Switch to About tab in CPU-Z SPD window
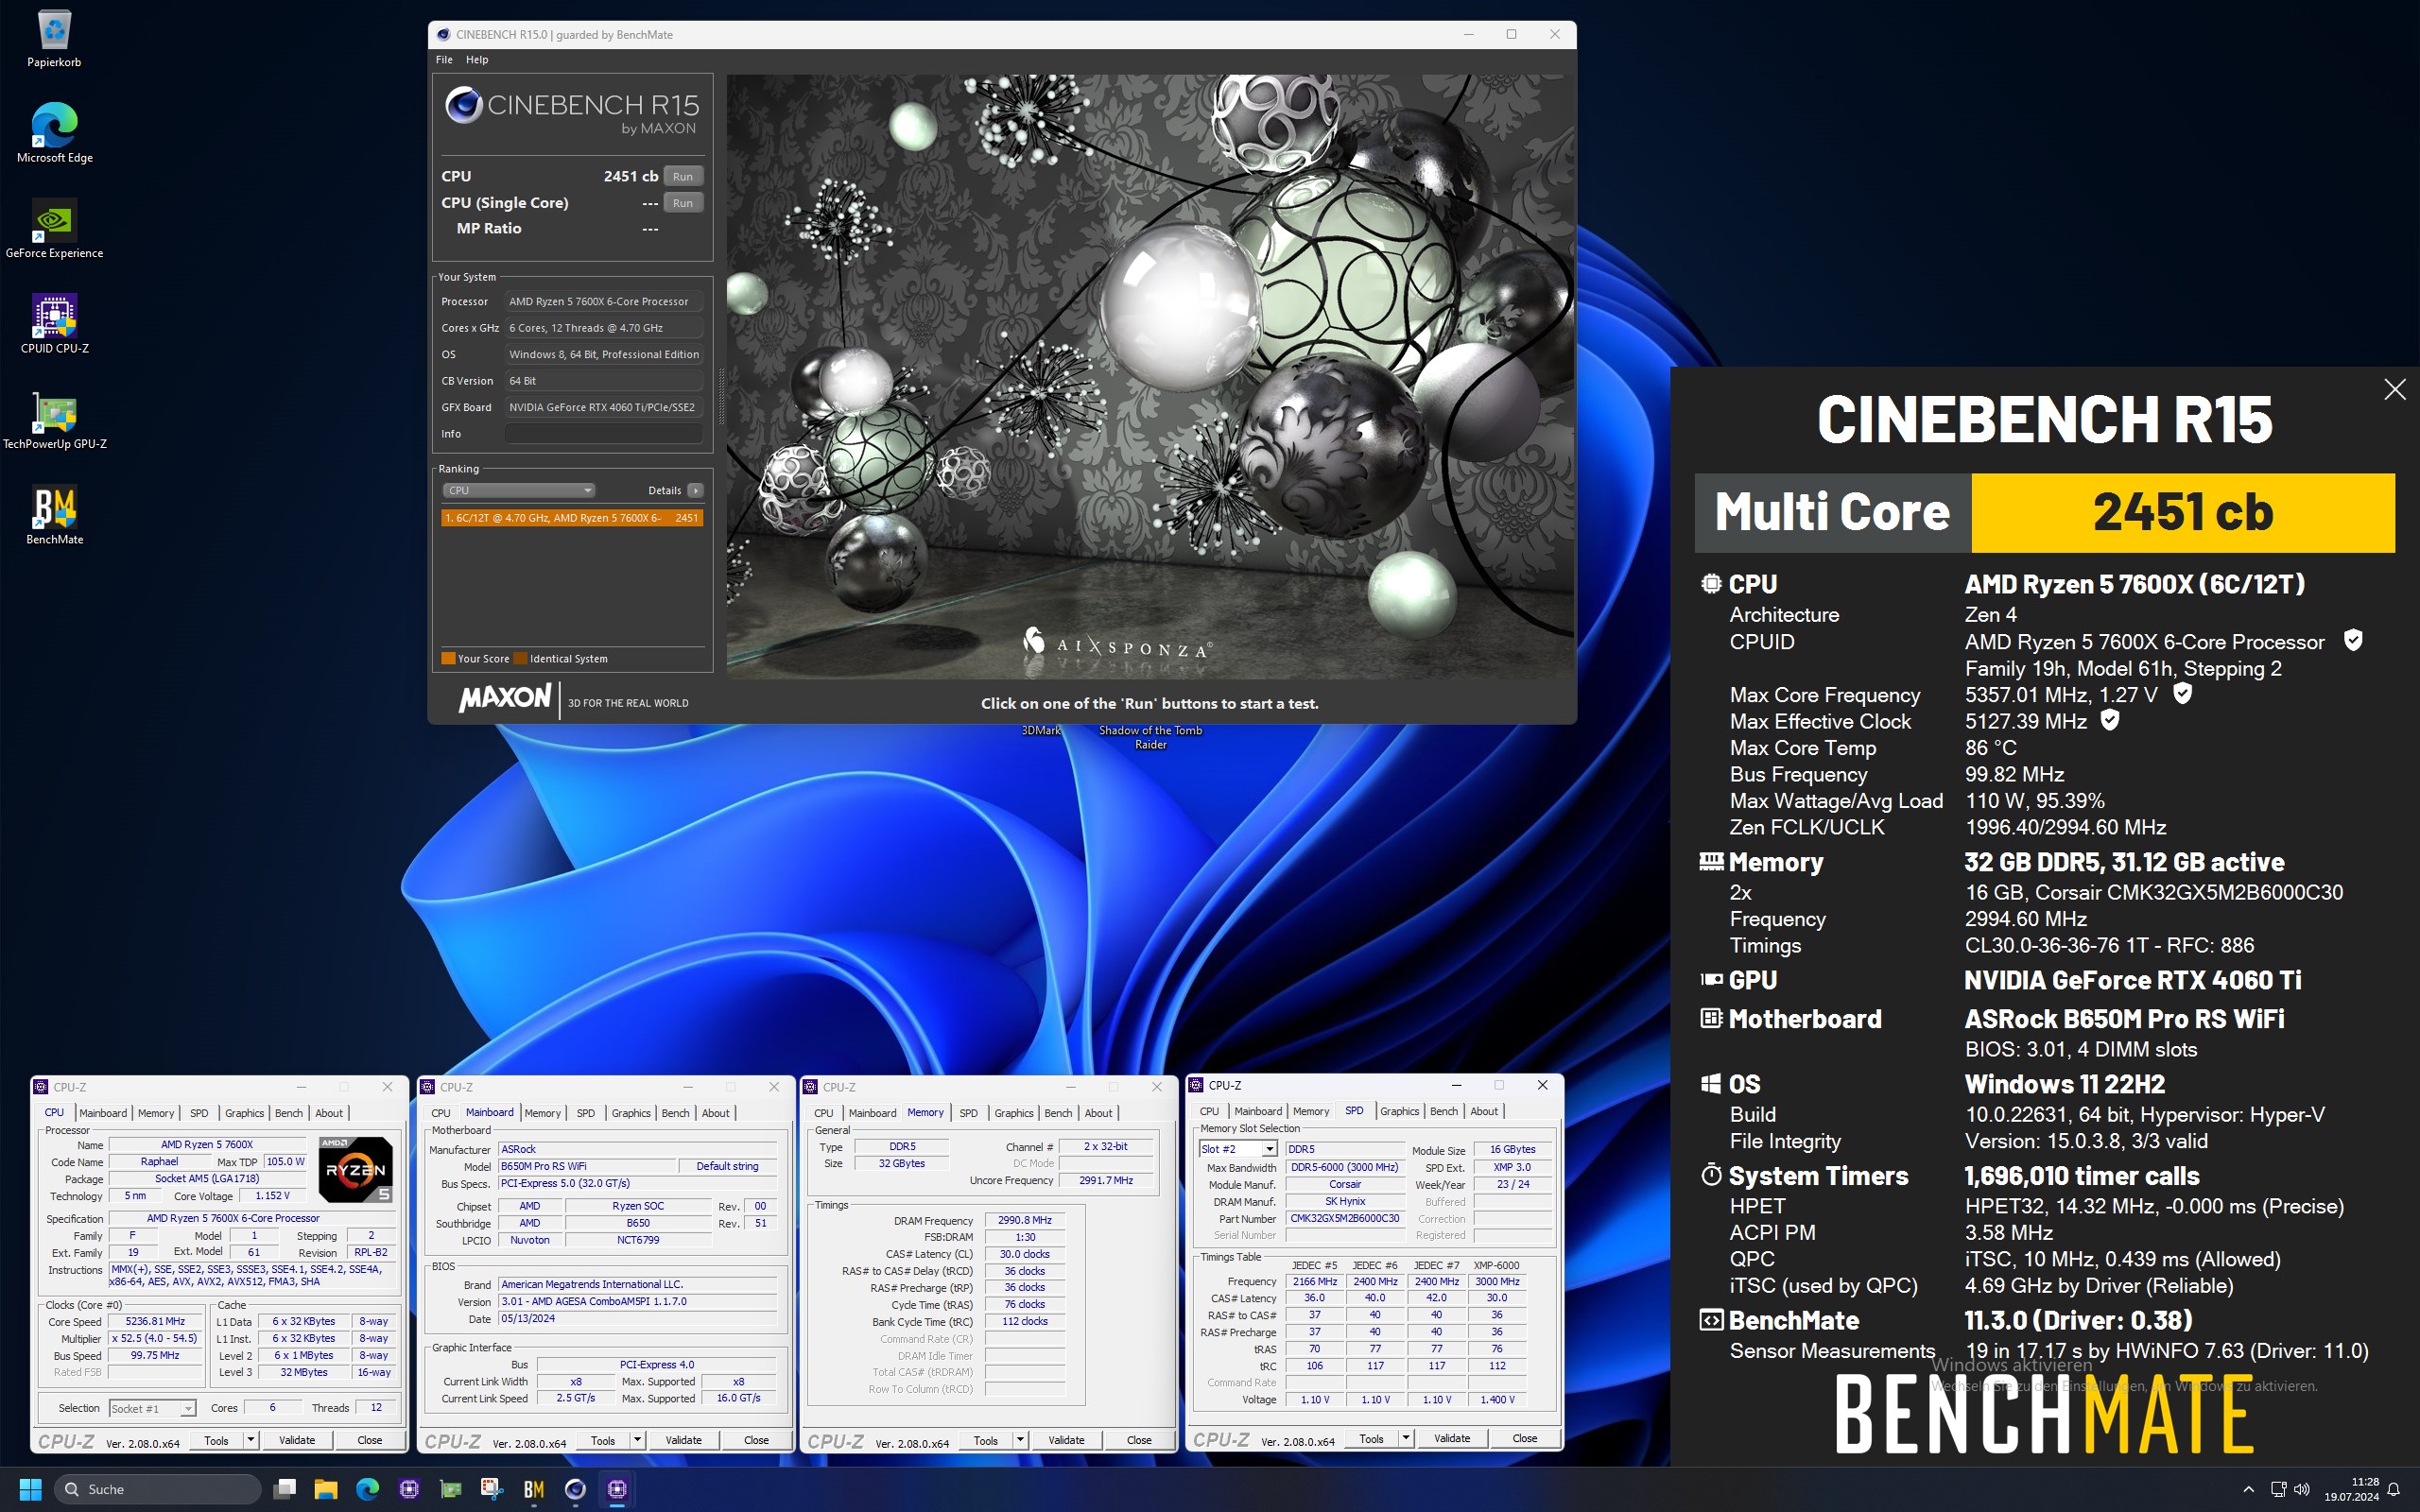2420x1512 pixels. pyautogui.click(x=1484, y=1111)
